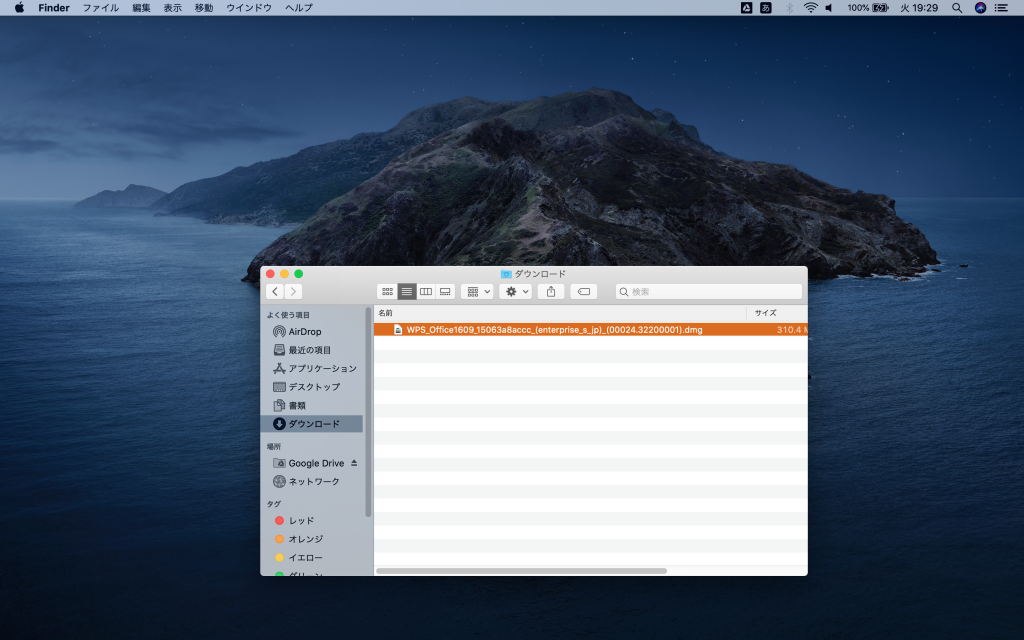
Task: Open the item grouping dropdown
Action: pyautogui.click(x=475, y=291)
